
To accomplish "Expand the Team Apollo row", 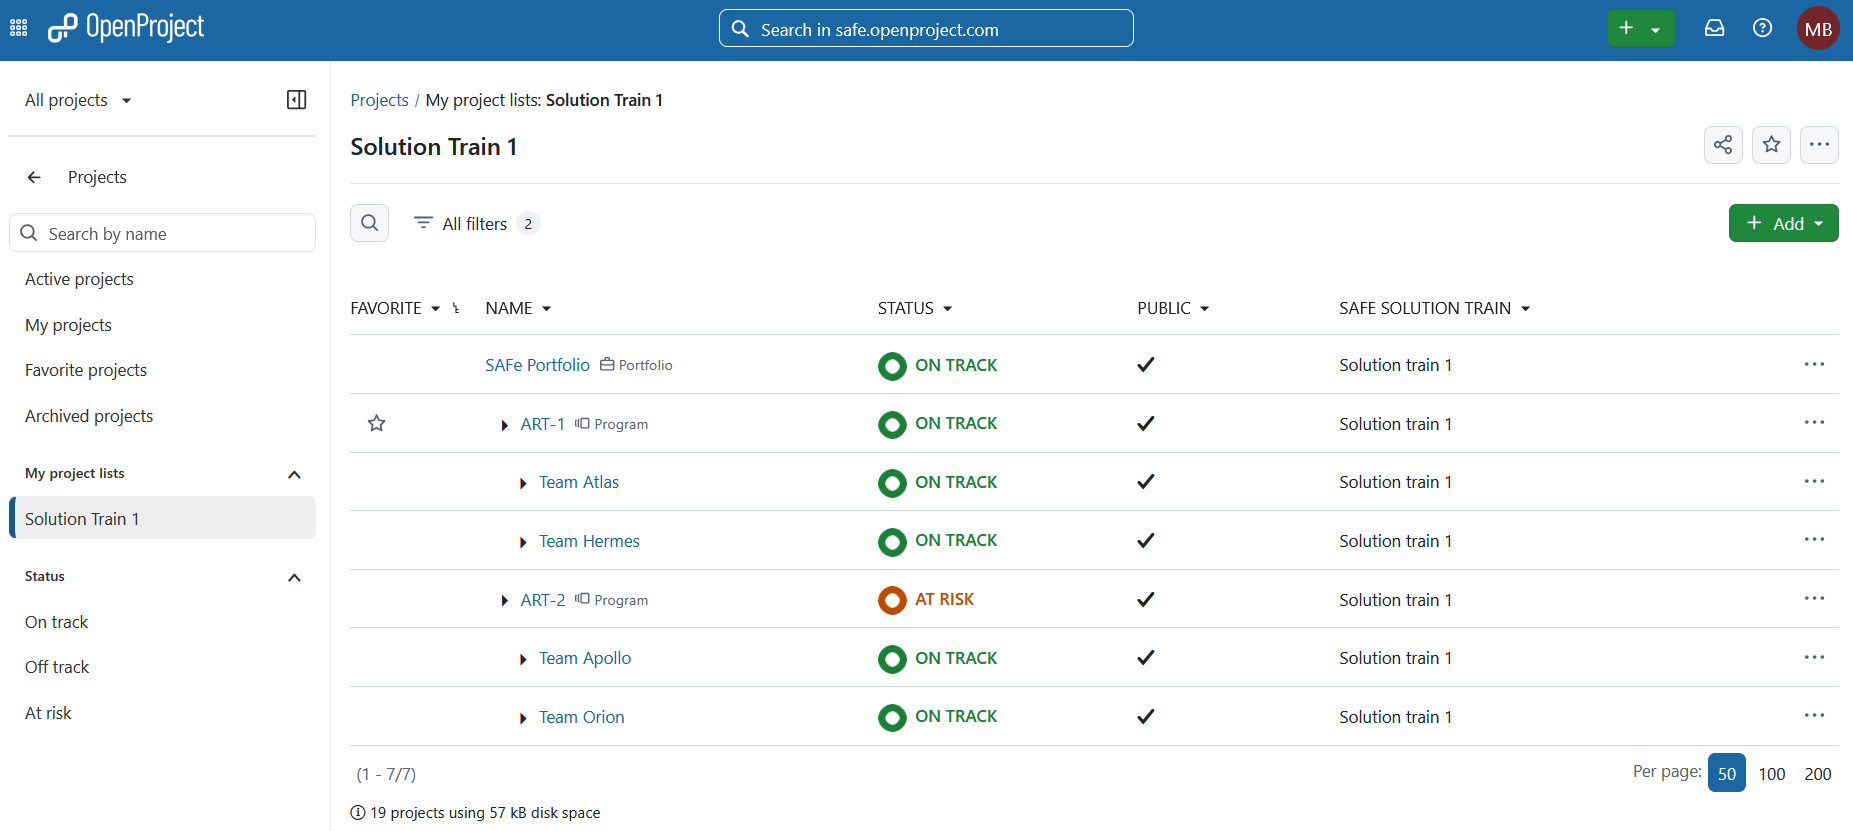I will (x=523, y=660).
